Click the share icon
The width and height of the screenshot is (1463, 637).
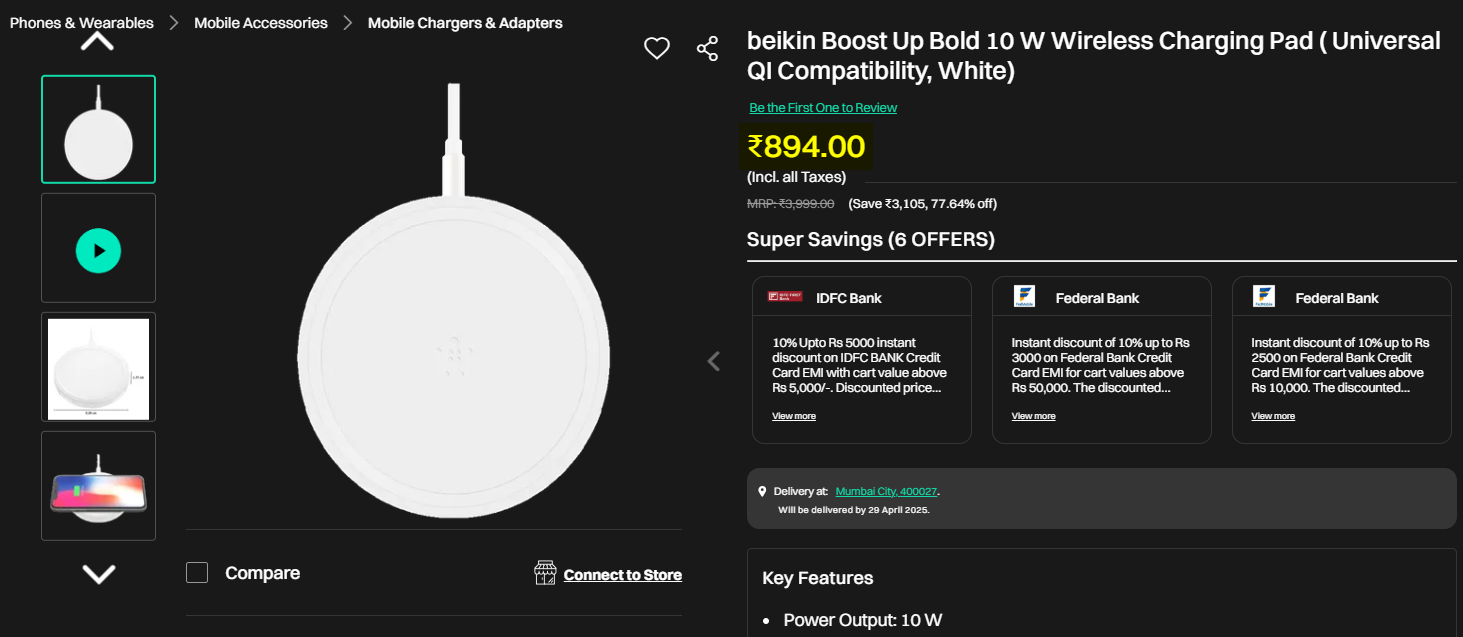point(707,49)
